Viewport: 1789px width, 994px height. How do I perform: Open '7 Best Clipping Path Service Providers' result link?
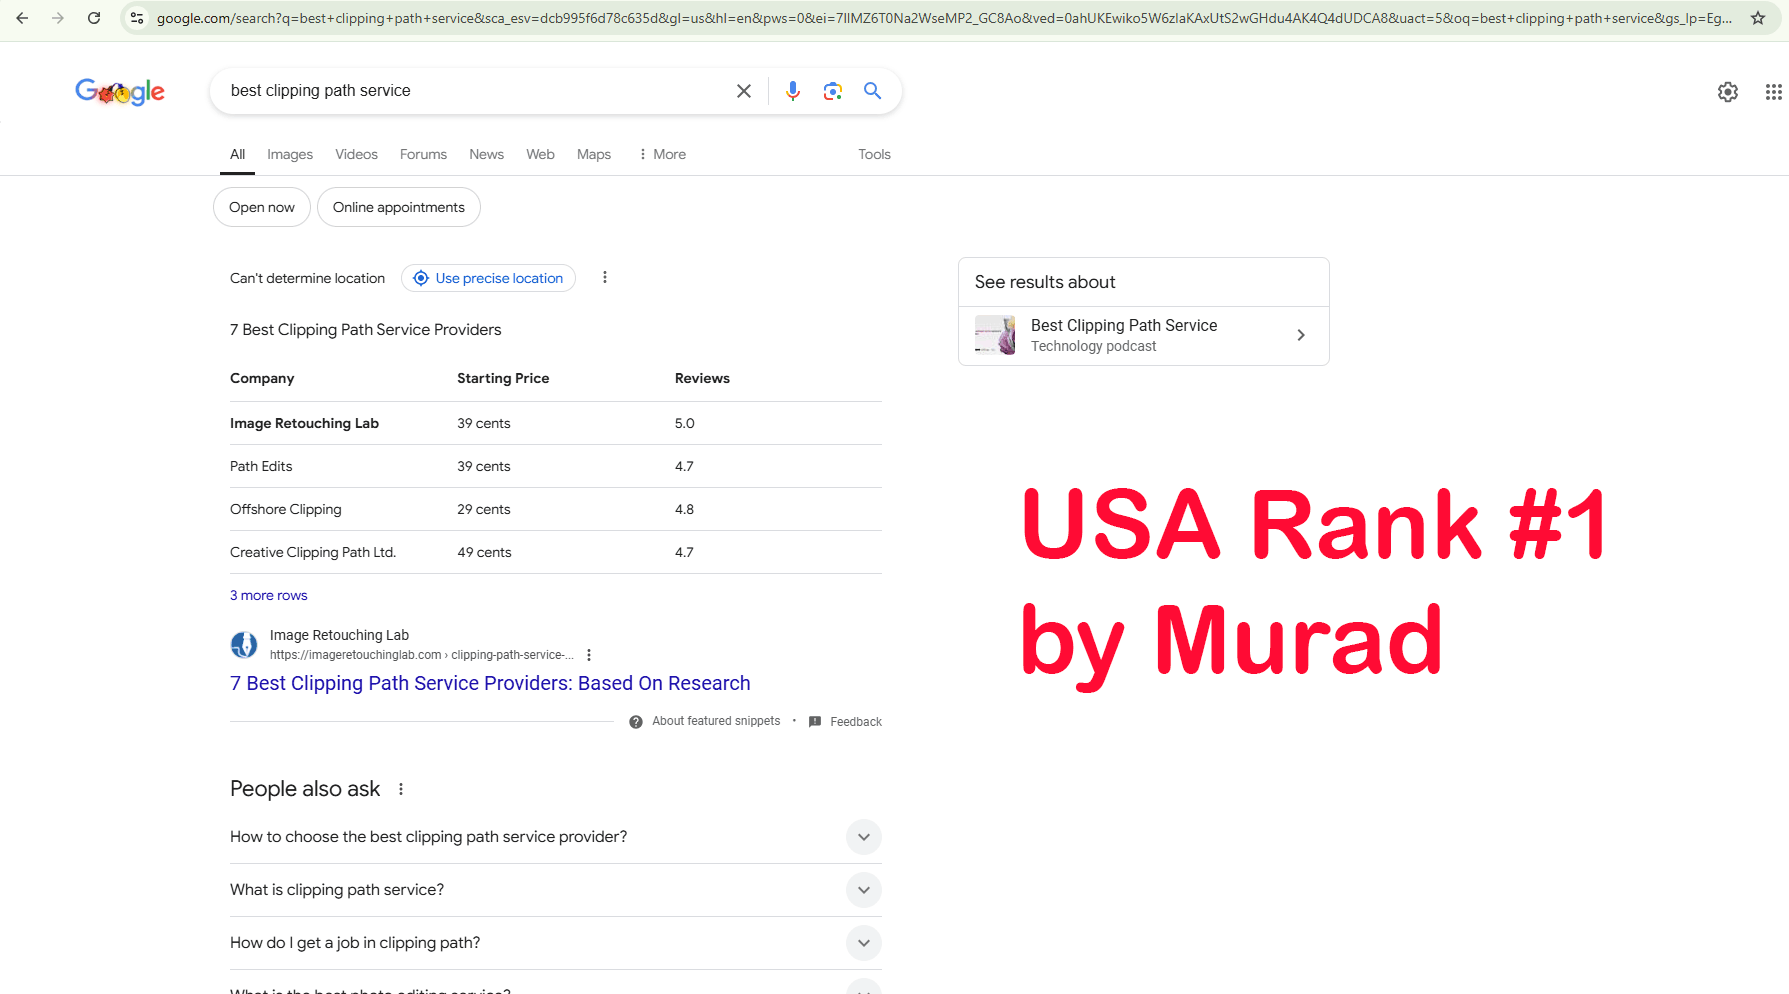click(490, 683)
